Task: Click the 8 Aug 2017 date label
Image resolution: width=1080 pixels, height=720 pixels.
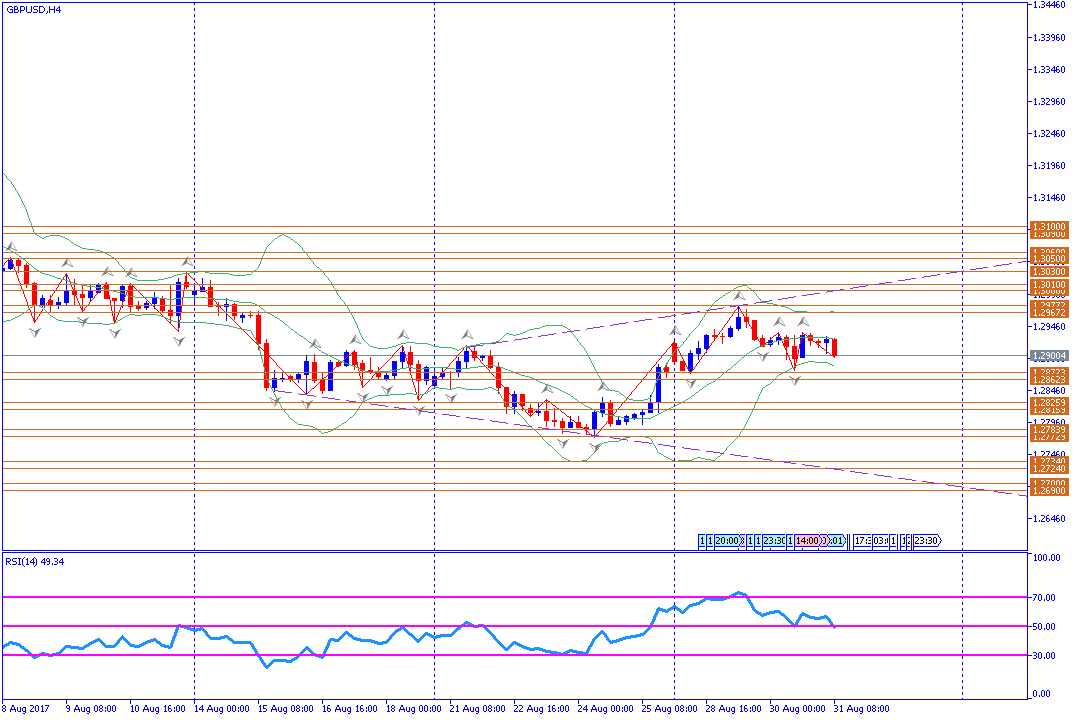Action: (24, 707)
